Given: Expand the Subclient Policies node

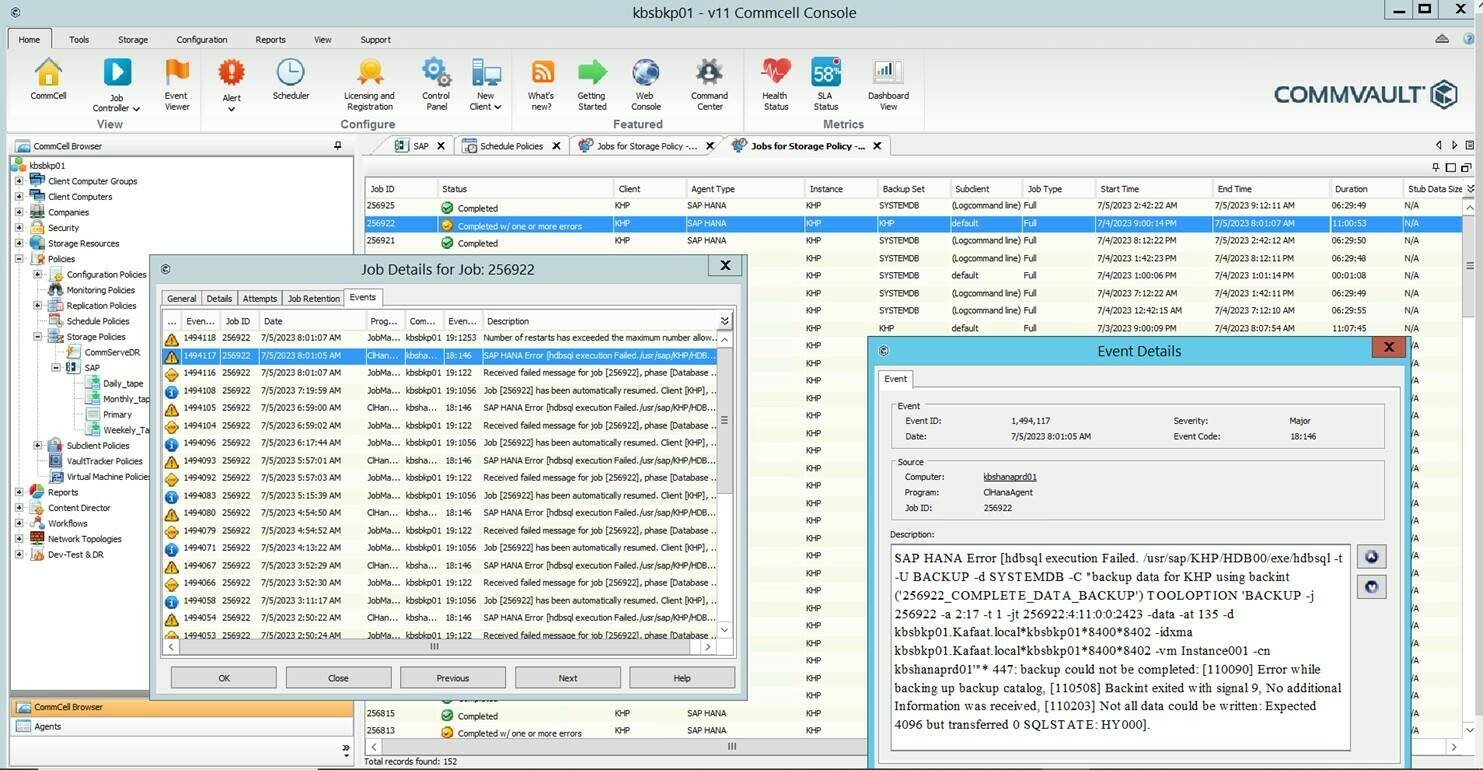Looking at the screenshot, I should (x=37, y=446).
